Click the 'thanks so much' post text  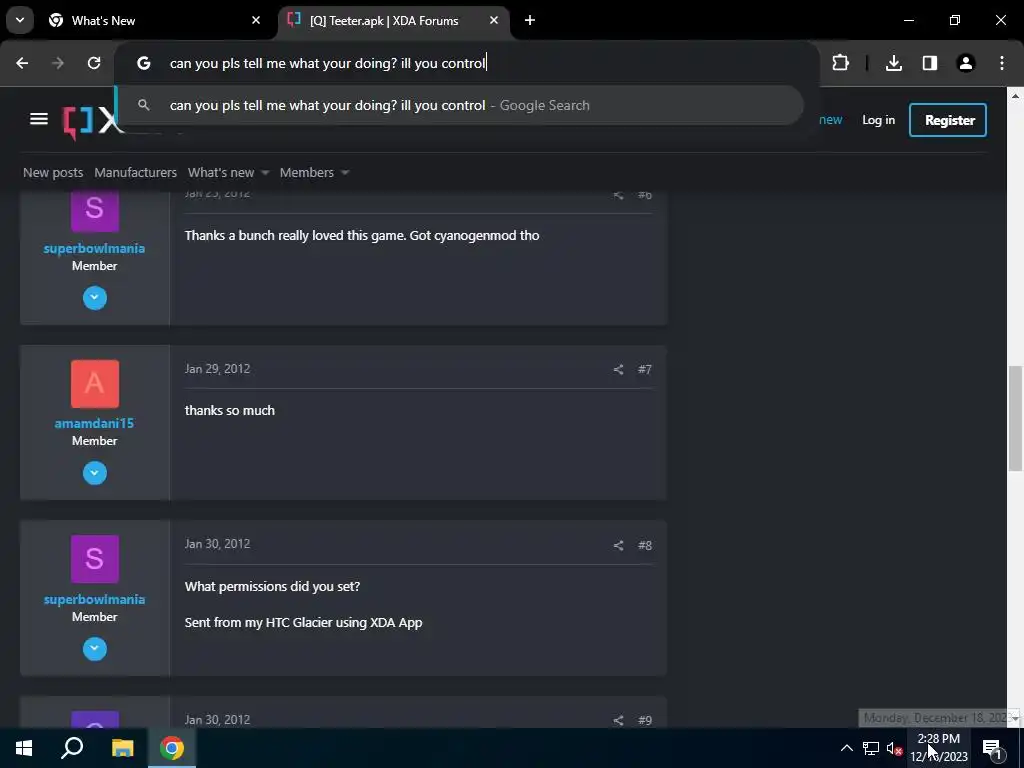[229, 410]
